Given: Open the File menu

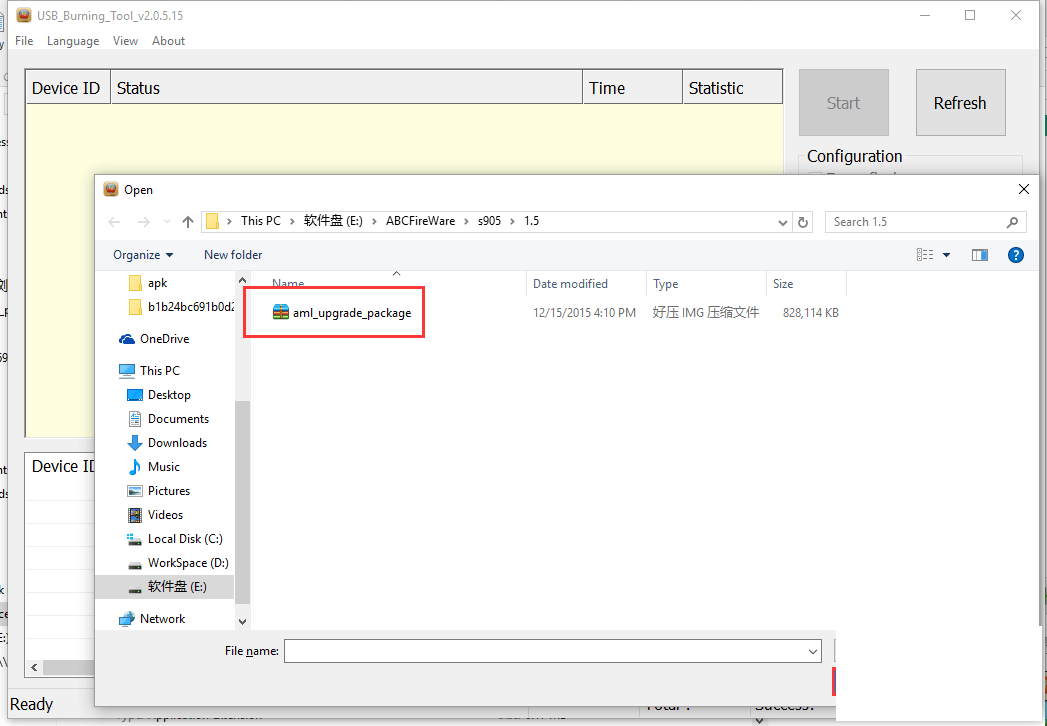Looking at the screenshot, I should tap(24, 41).
